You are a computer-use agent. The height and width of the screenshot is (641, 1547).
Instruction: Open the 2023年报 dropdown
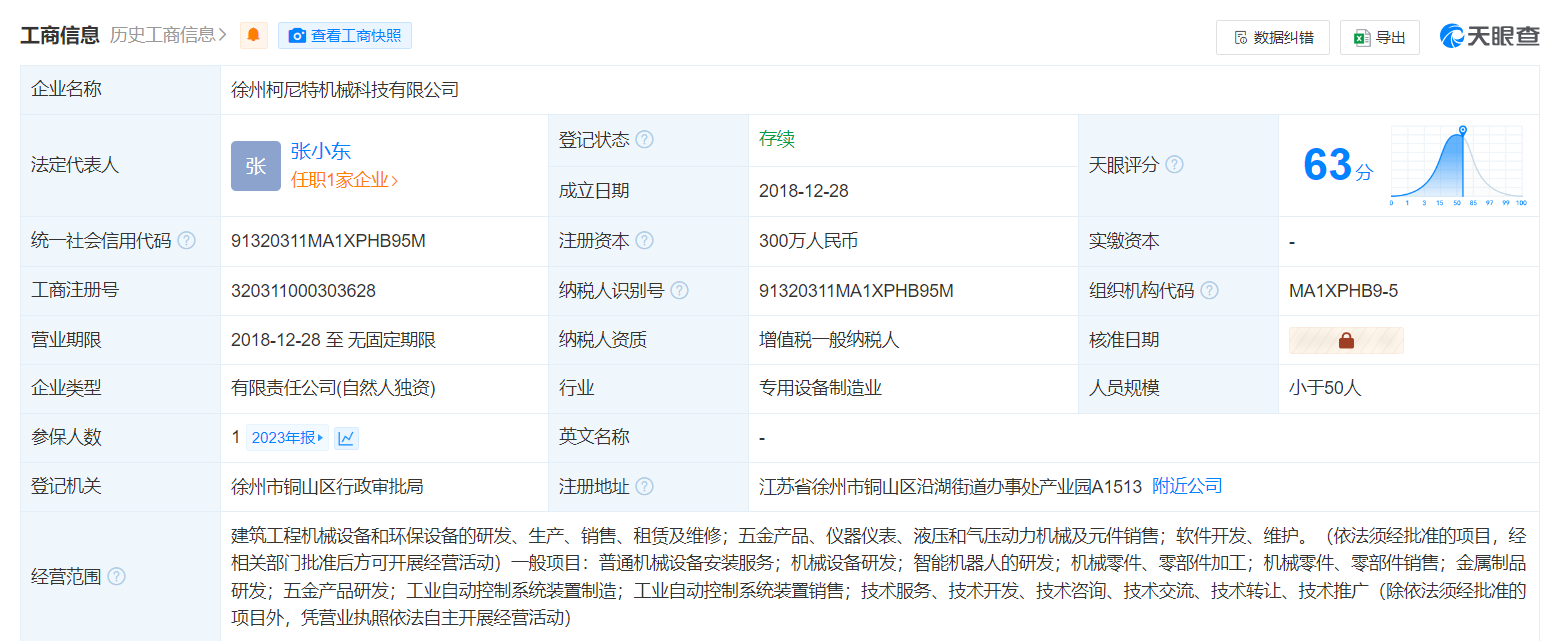click(x=287, y=437)
